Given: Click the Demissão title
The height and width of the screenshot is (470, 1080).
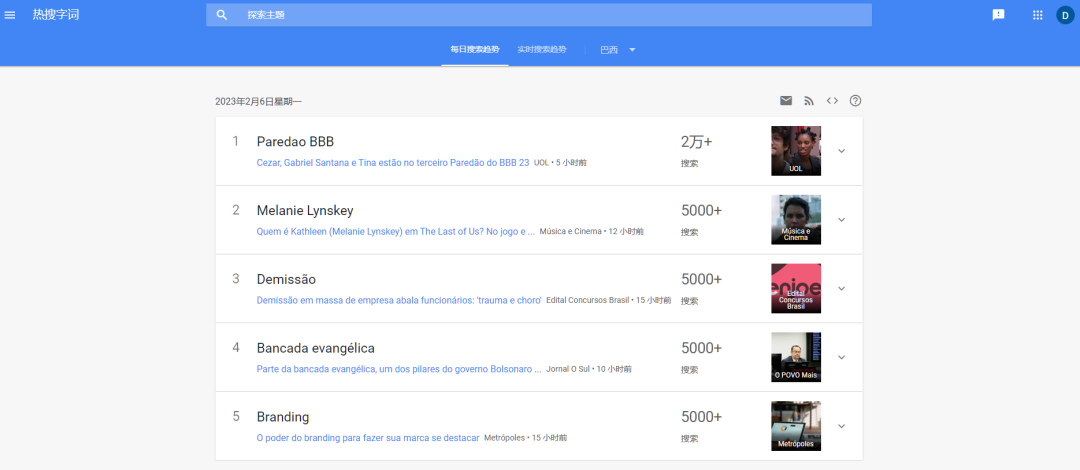Looking at the screenshot, I should 286,279.
